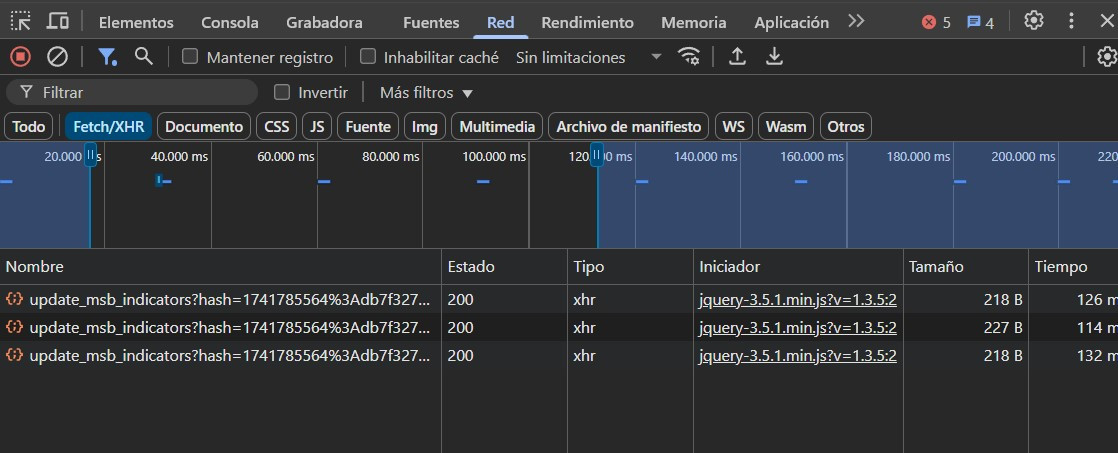Clear the network log

[57, 57]
